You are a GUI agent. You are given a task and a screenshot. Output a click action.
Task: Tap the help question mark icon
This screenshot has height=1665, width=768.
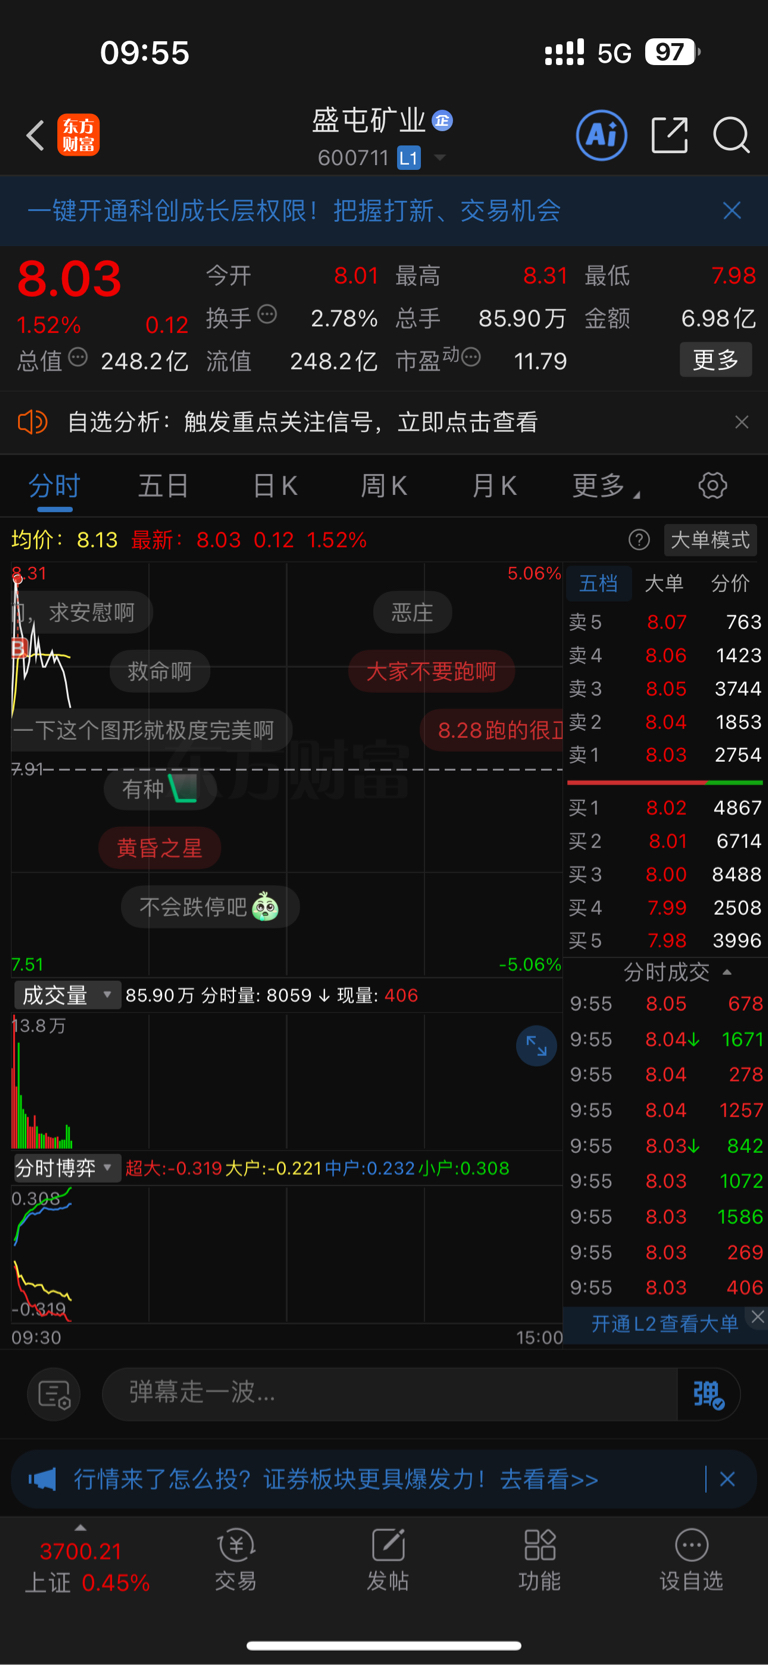click(639, 540)
